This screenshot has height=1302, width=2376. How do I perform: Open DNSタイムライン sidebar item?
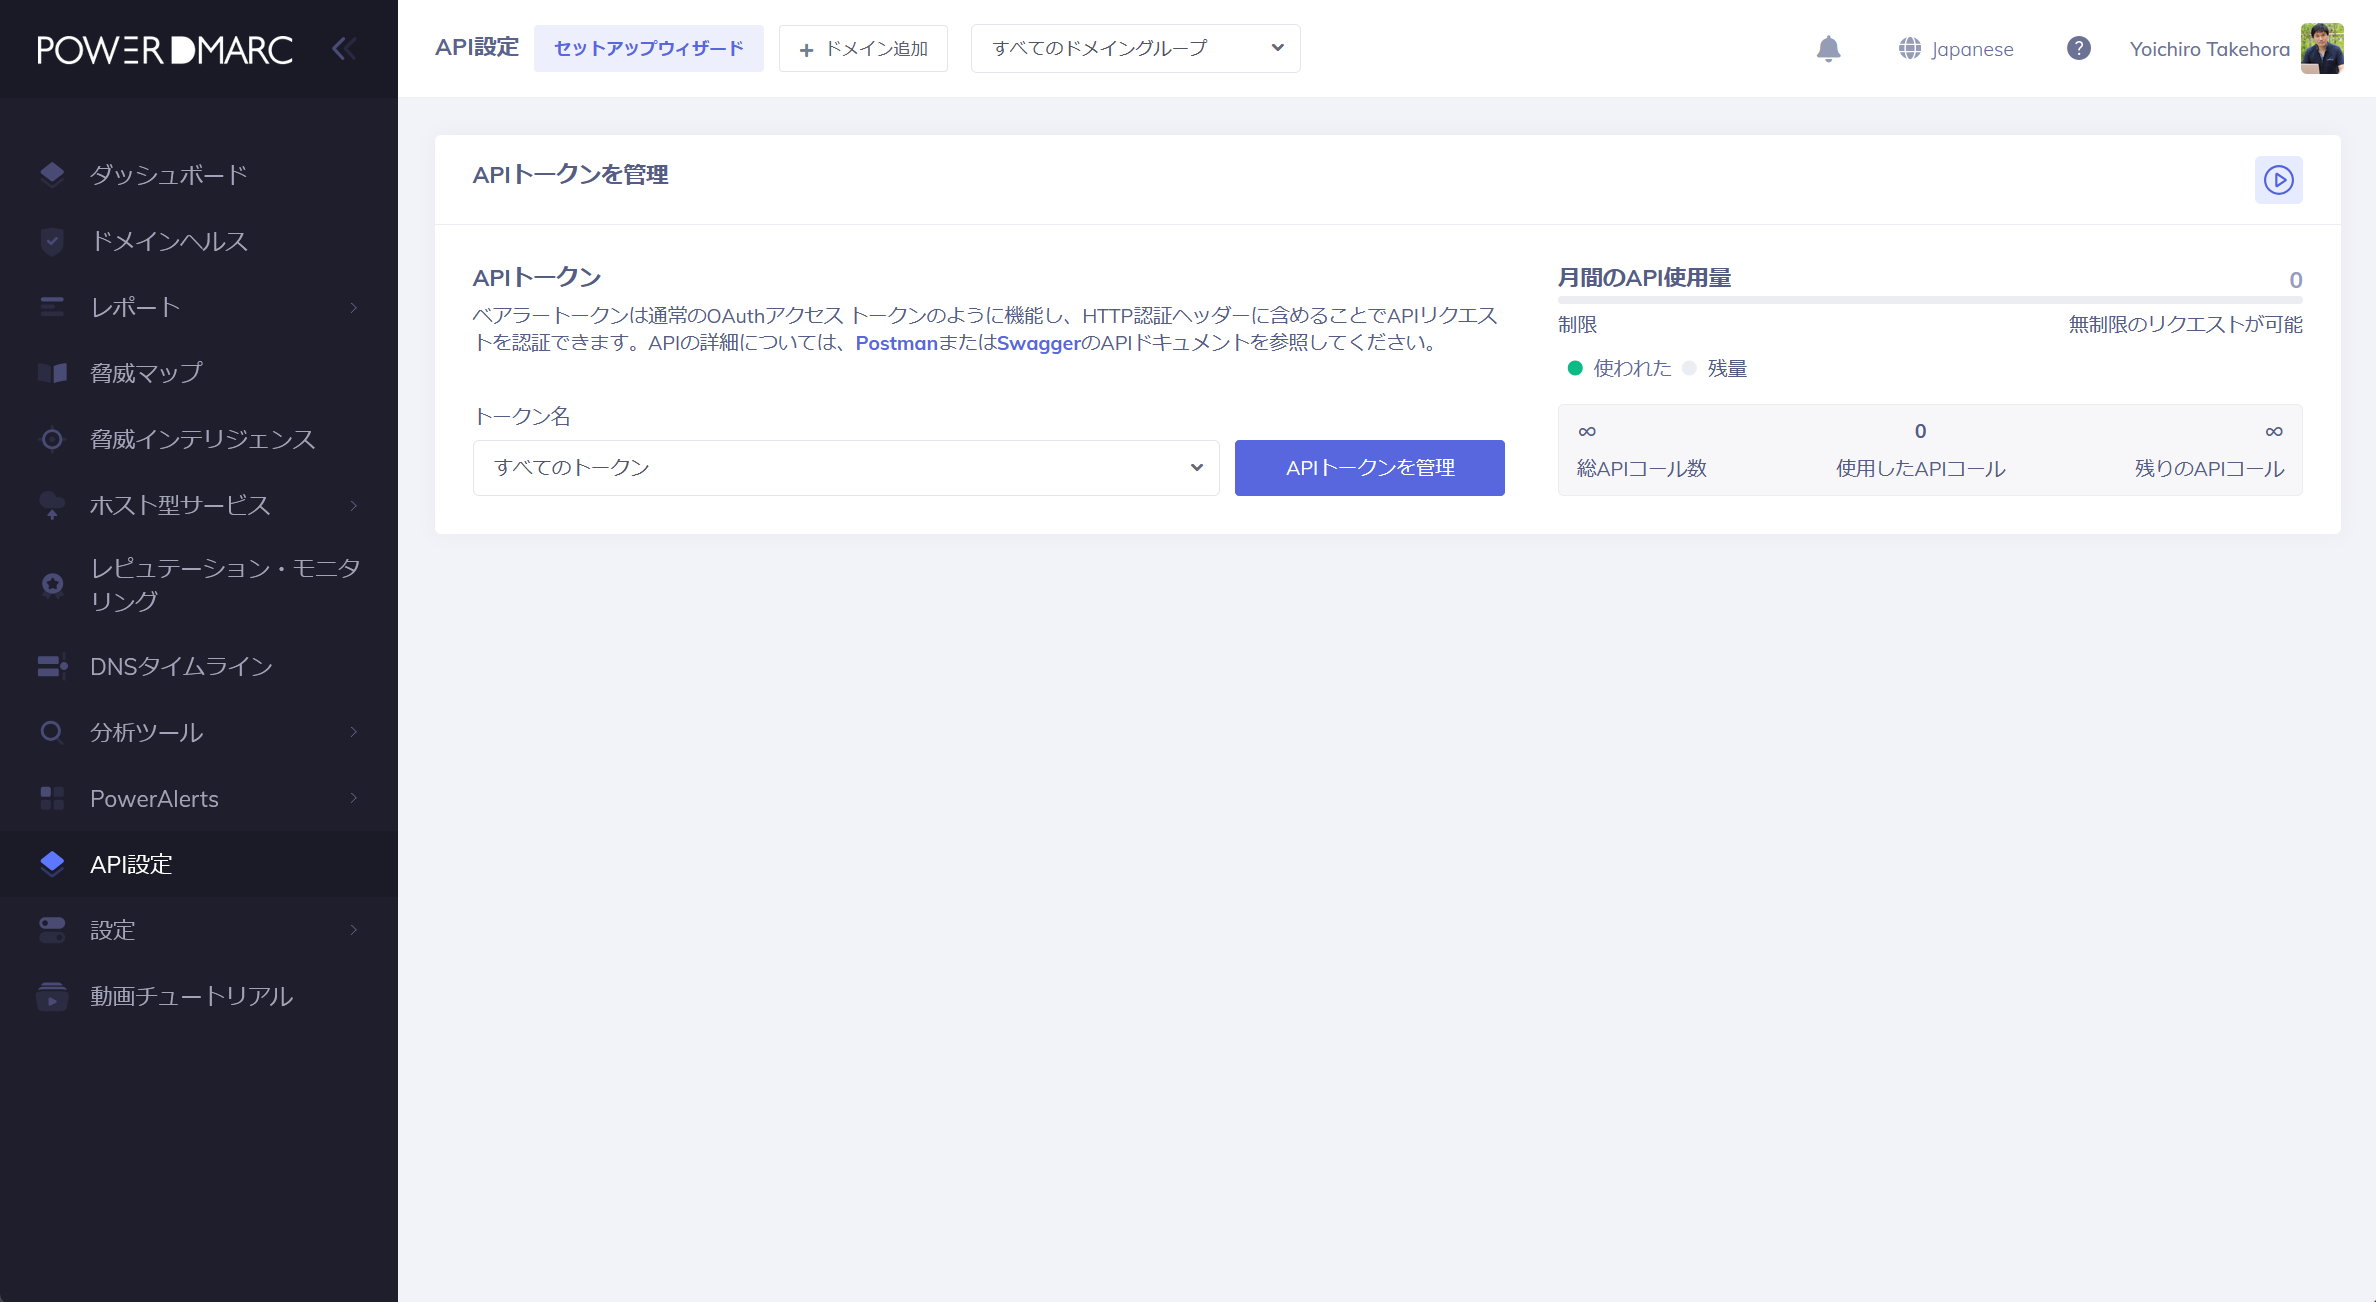181,666
